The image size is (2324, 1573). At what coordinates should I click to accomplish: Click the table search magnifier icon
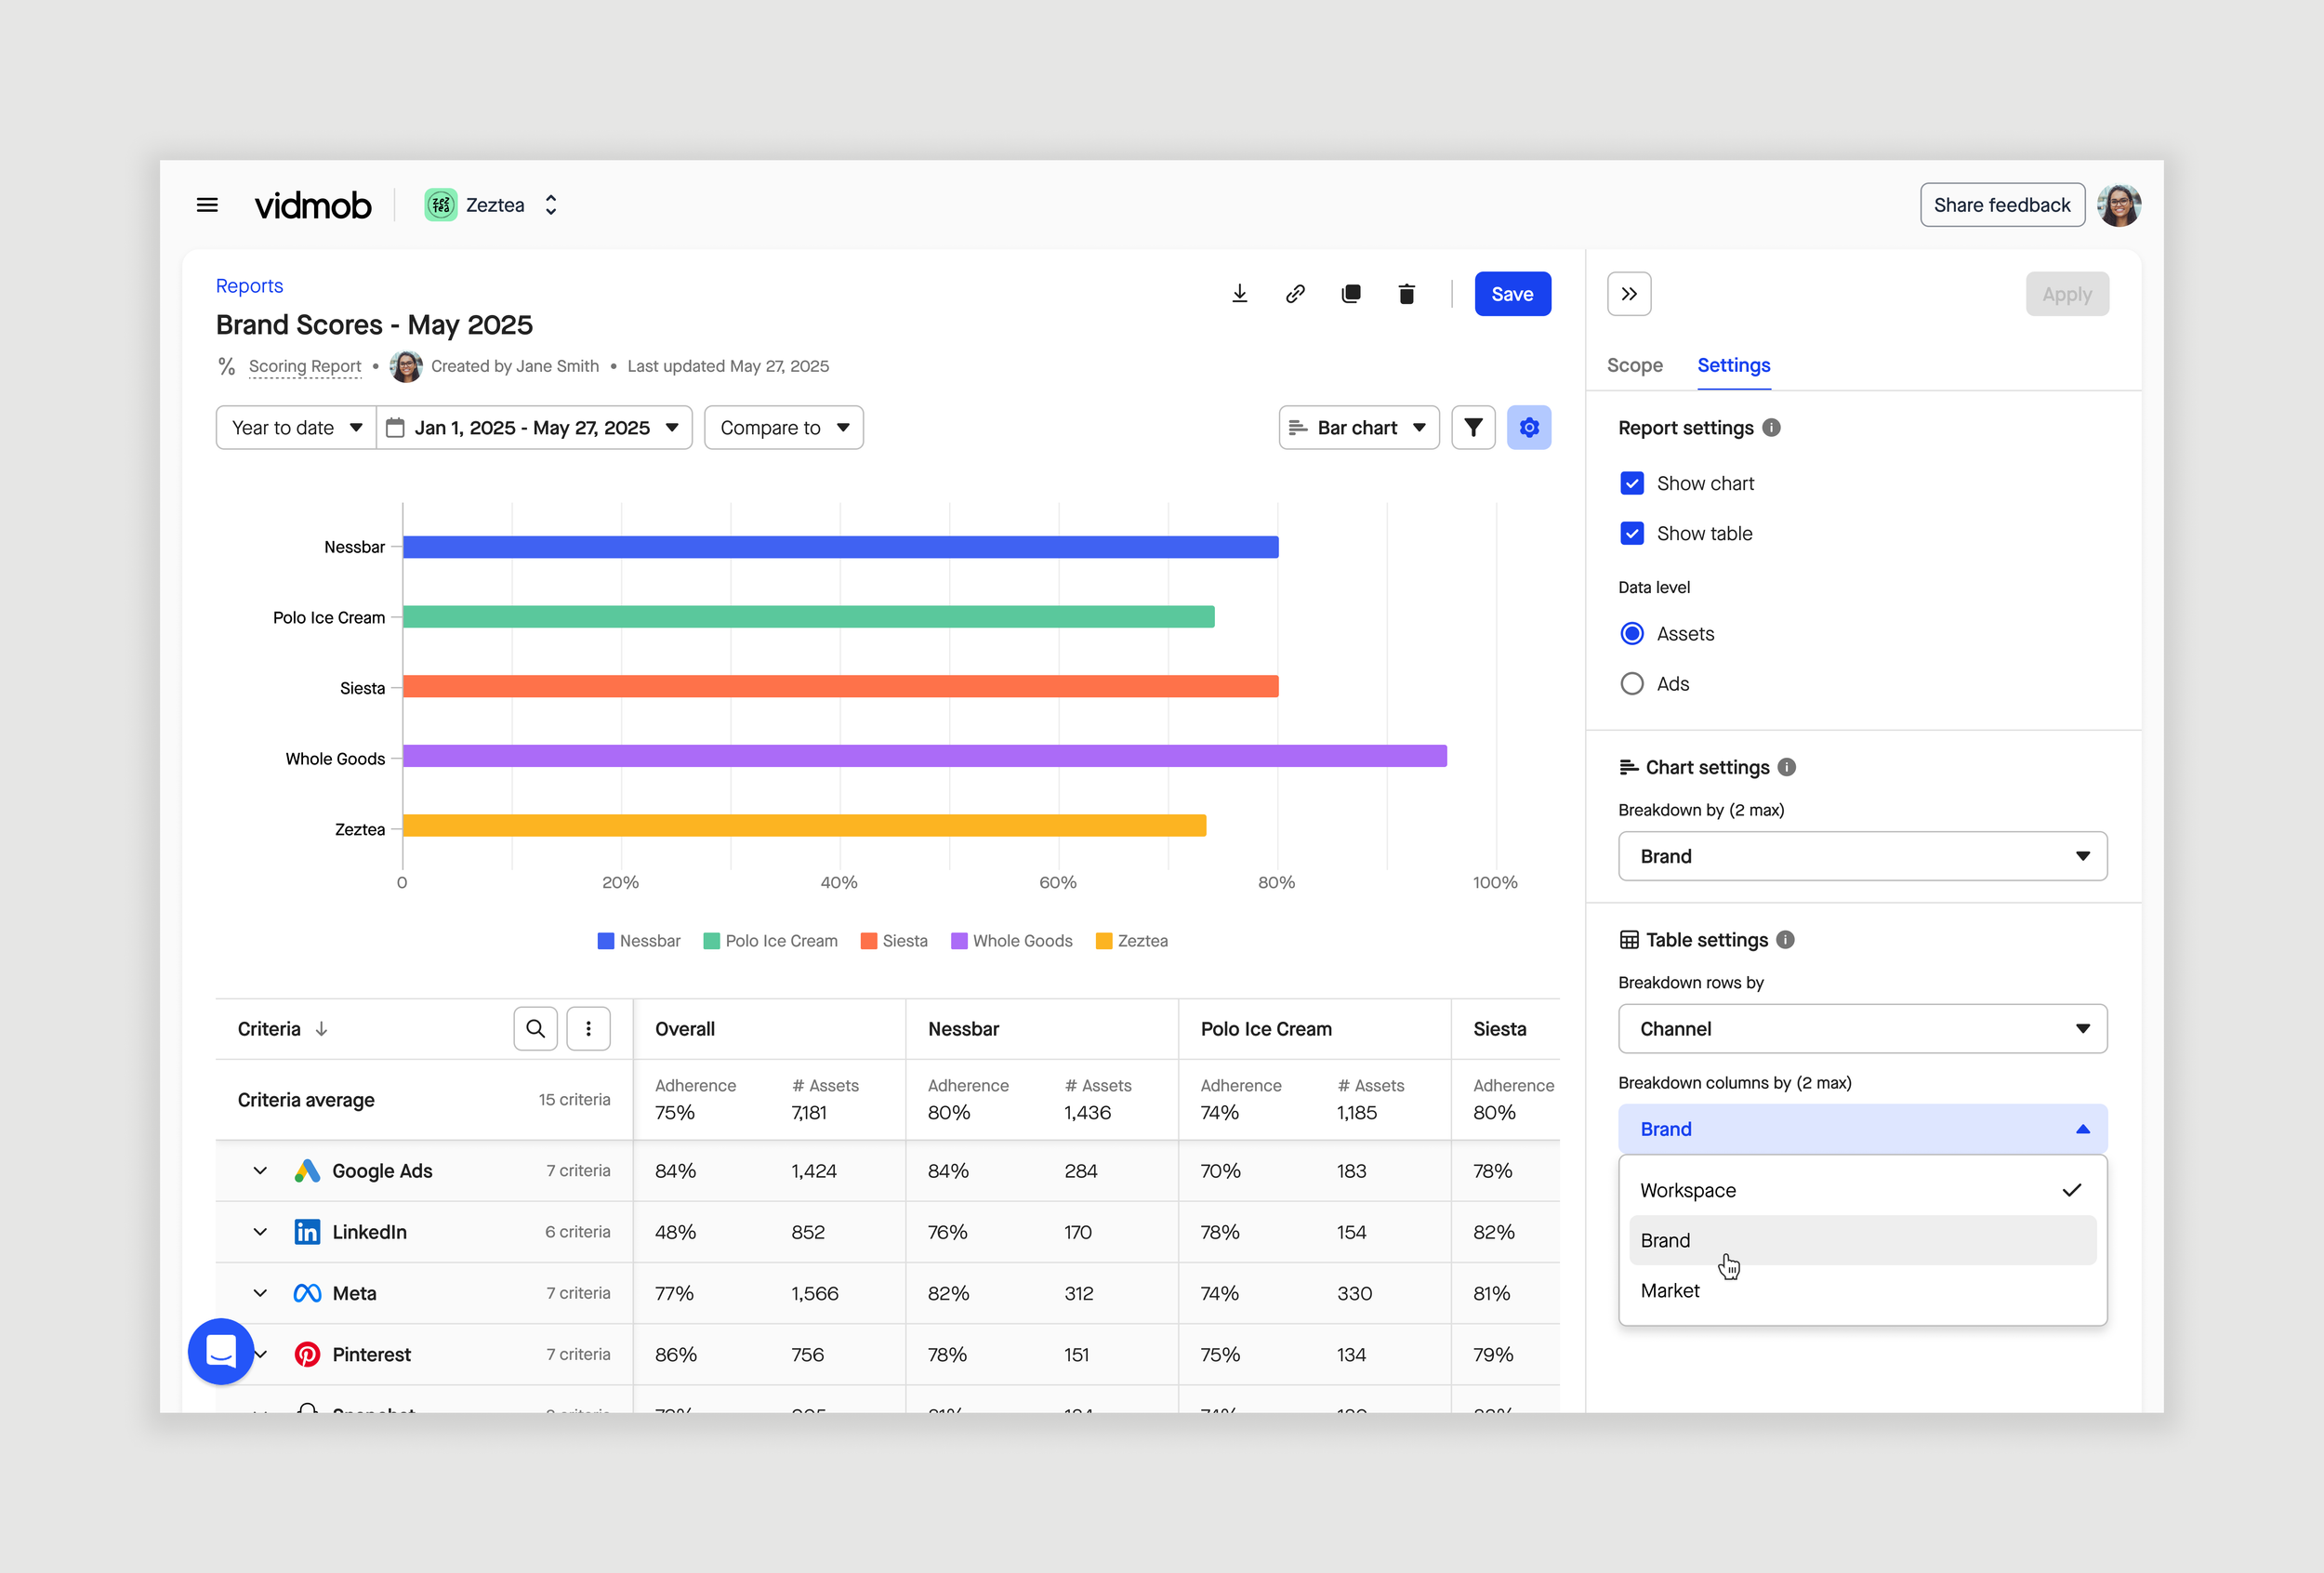(x=535, y=1028)
